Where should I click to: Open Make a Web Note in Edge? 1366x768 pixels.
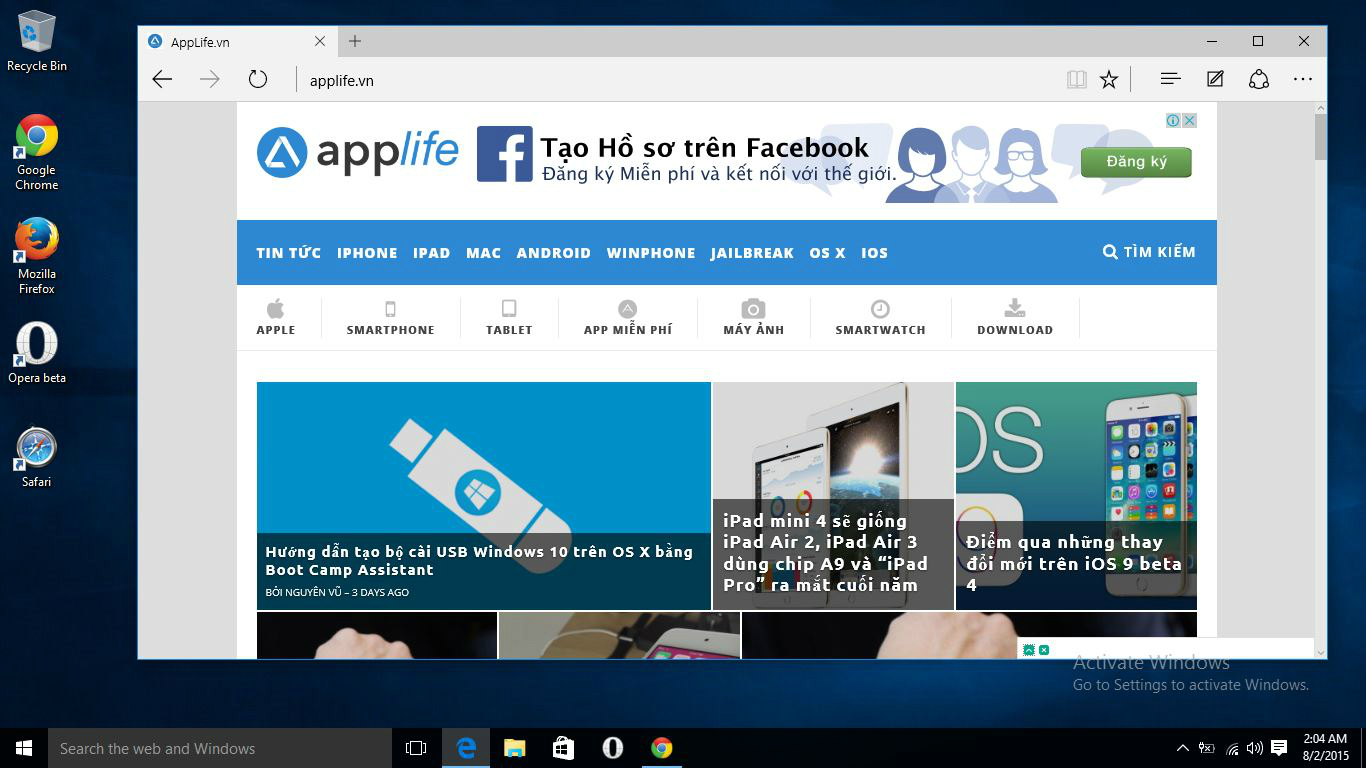coord(1214,79)
